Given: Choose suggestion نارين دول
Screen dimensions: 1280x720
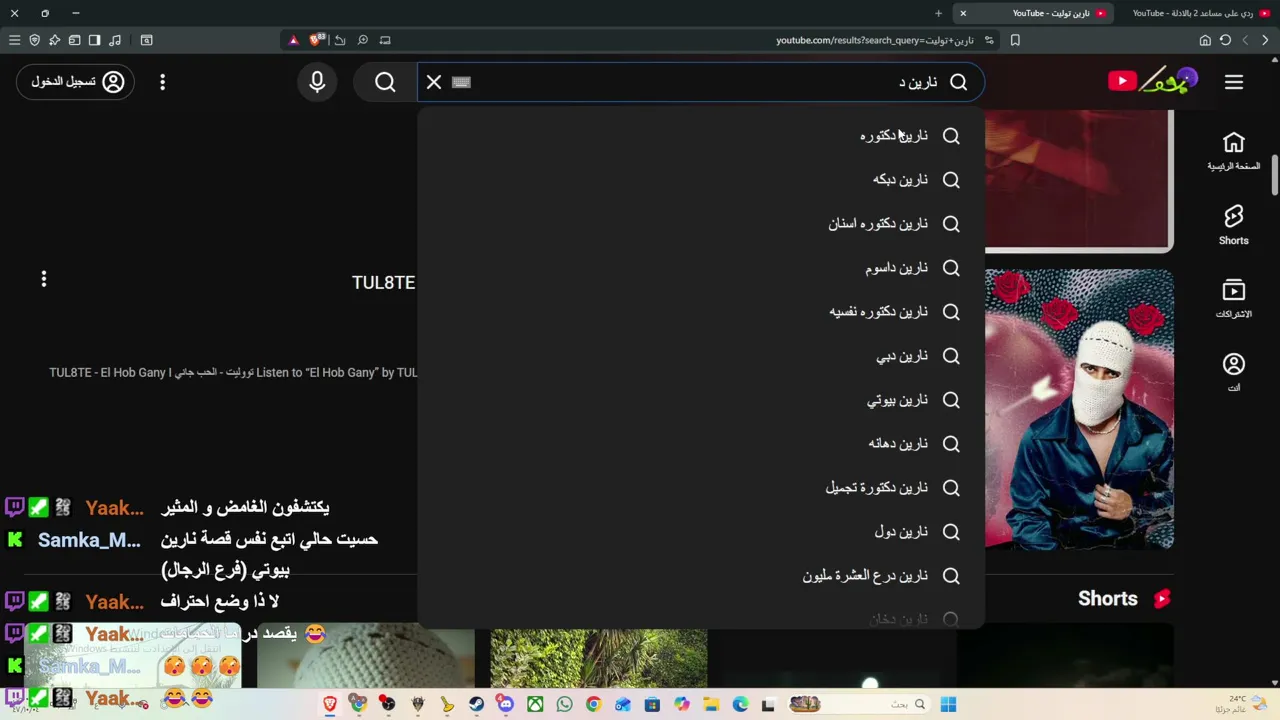Looking at the screenshot, I should [701, 532].
